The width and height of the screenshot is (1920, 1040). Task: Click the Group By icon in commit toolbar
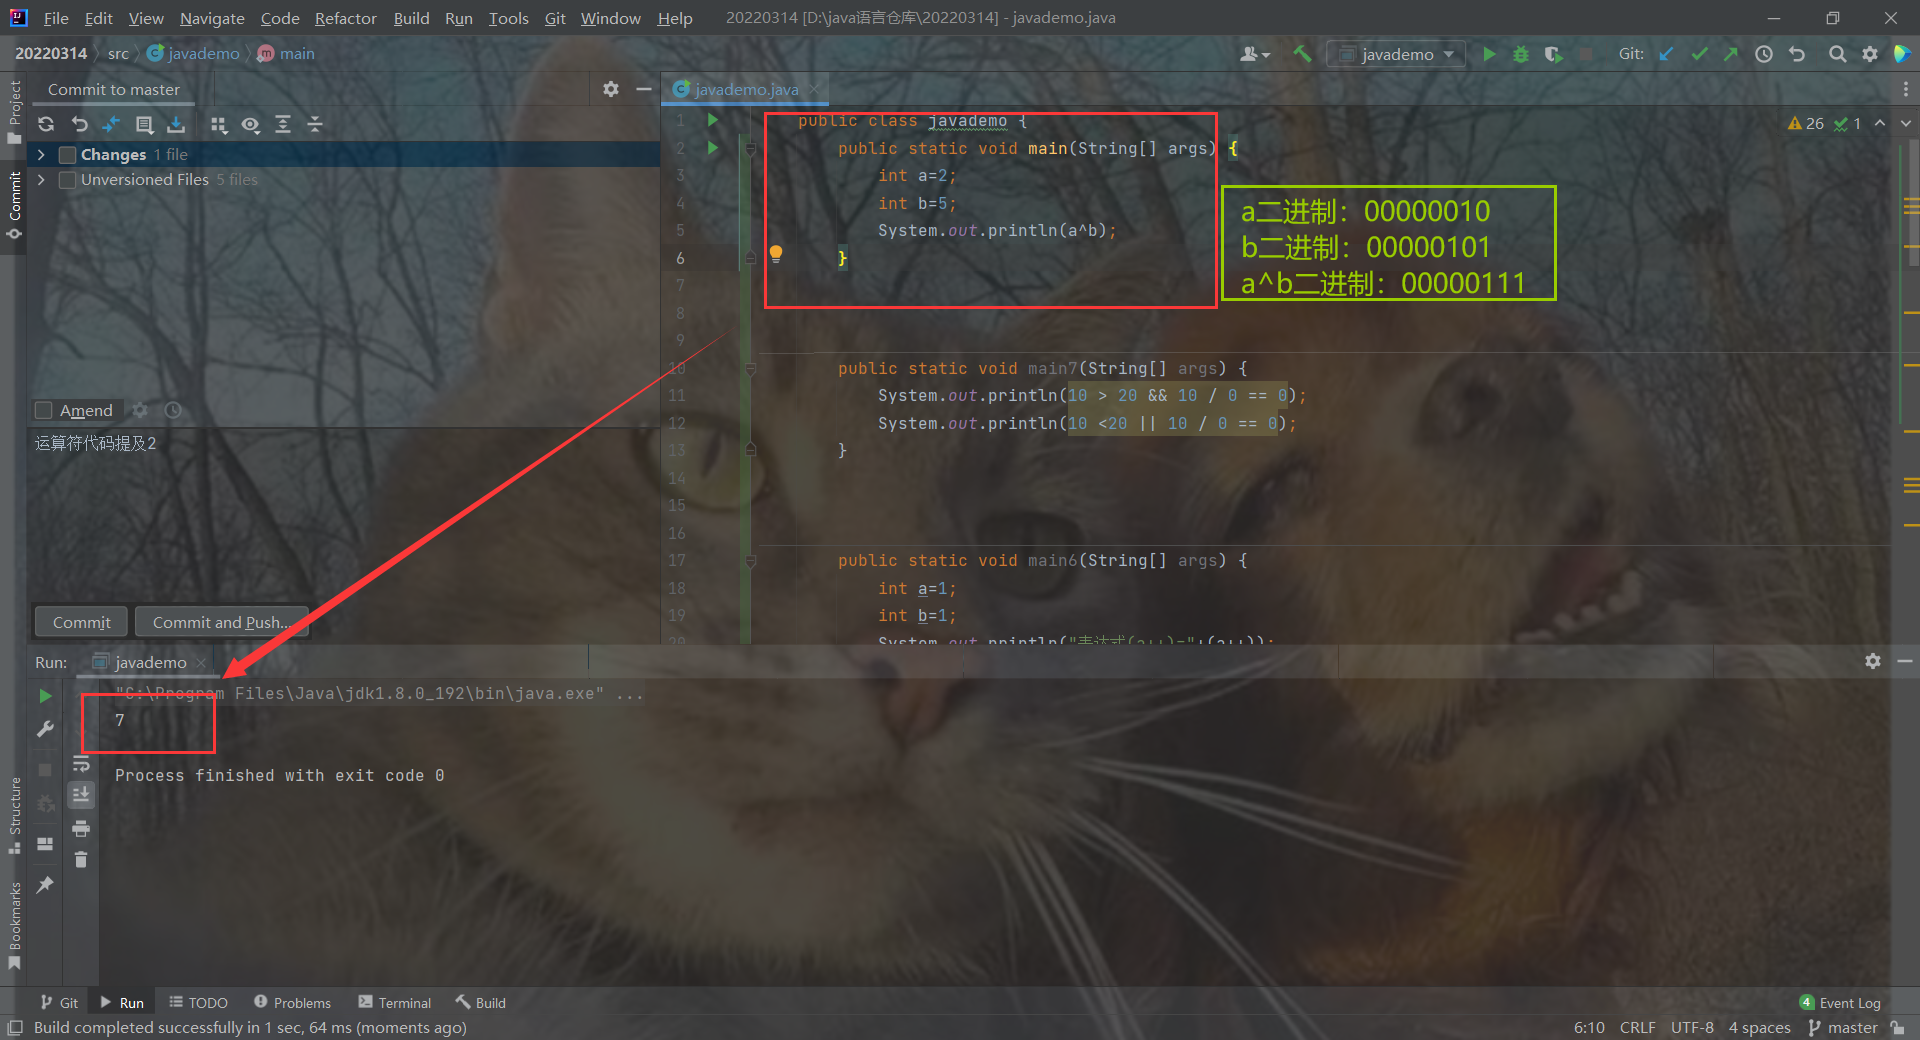pyautogui.click(x=218, y=124)
